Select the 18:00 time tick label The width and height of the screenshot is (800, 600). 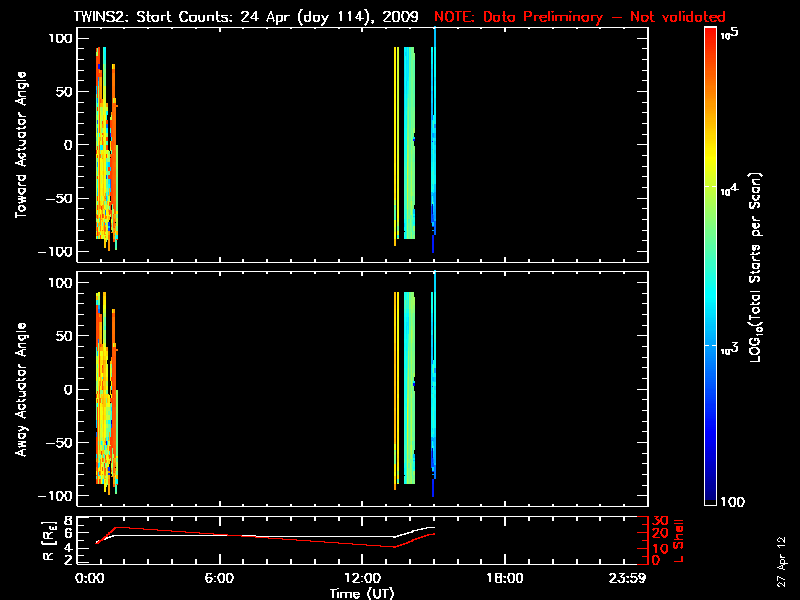pos(504,578)
